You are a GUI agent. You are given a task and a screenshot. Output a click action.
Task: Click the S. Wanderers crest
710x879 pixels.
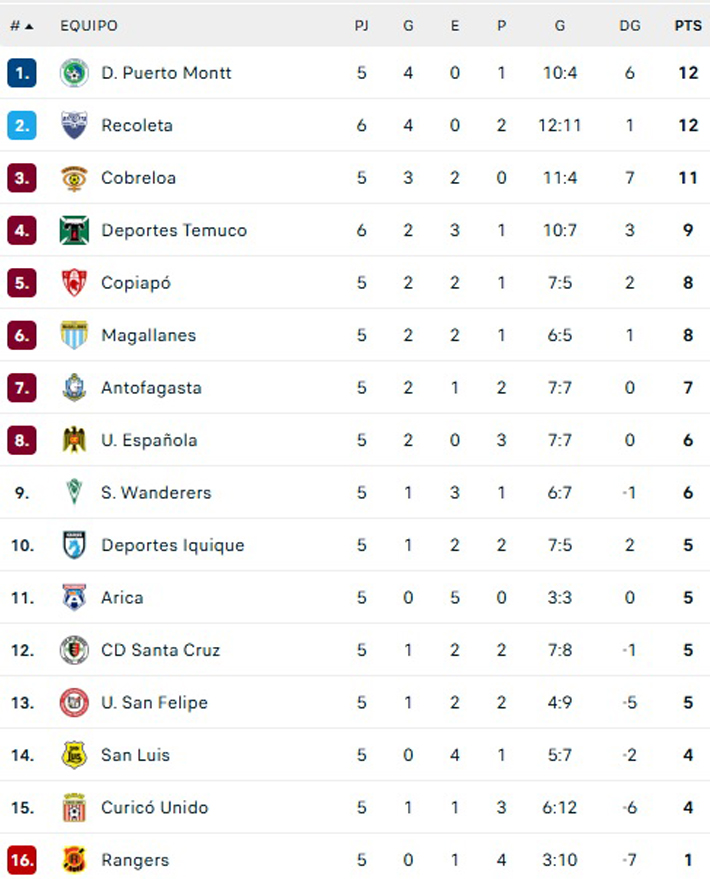(x=74, y=492)
